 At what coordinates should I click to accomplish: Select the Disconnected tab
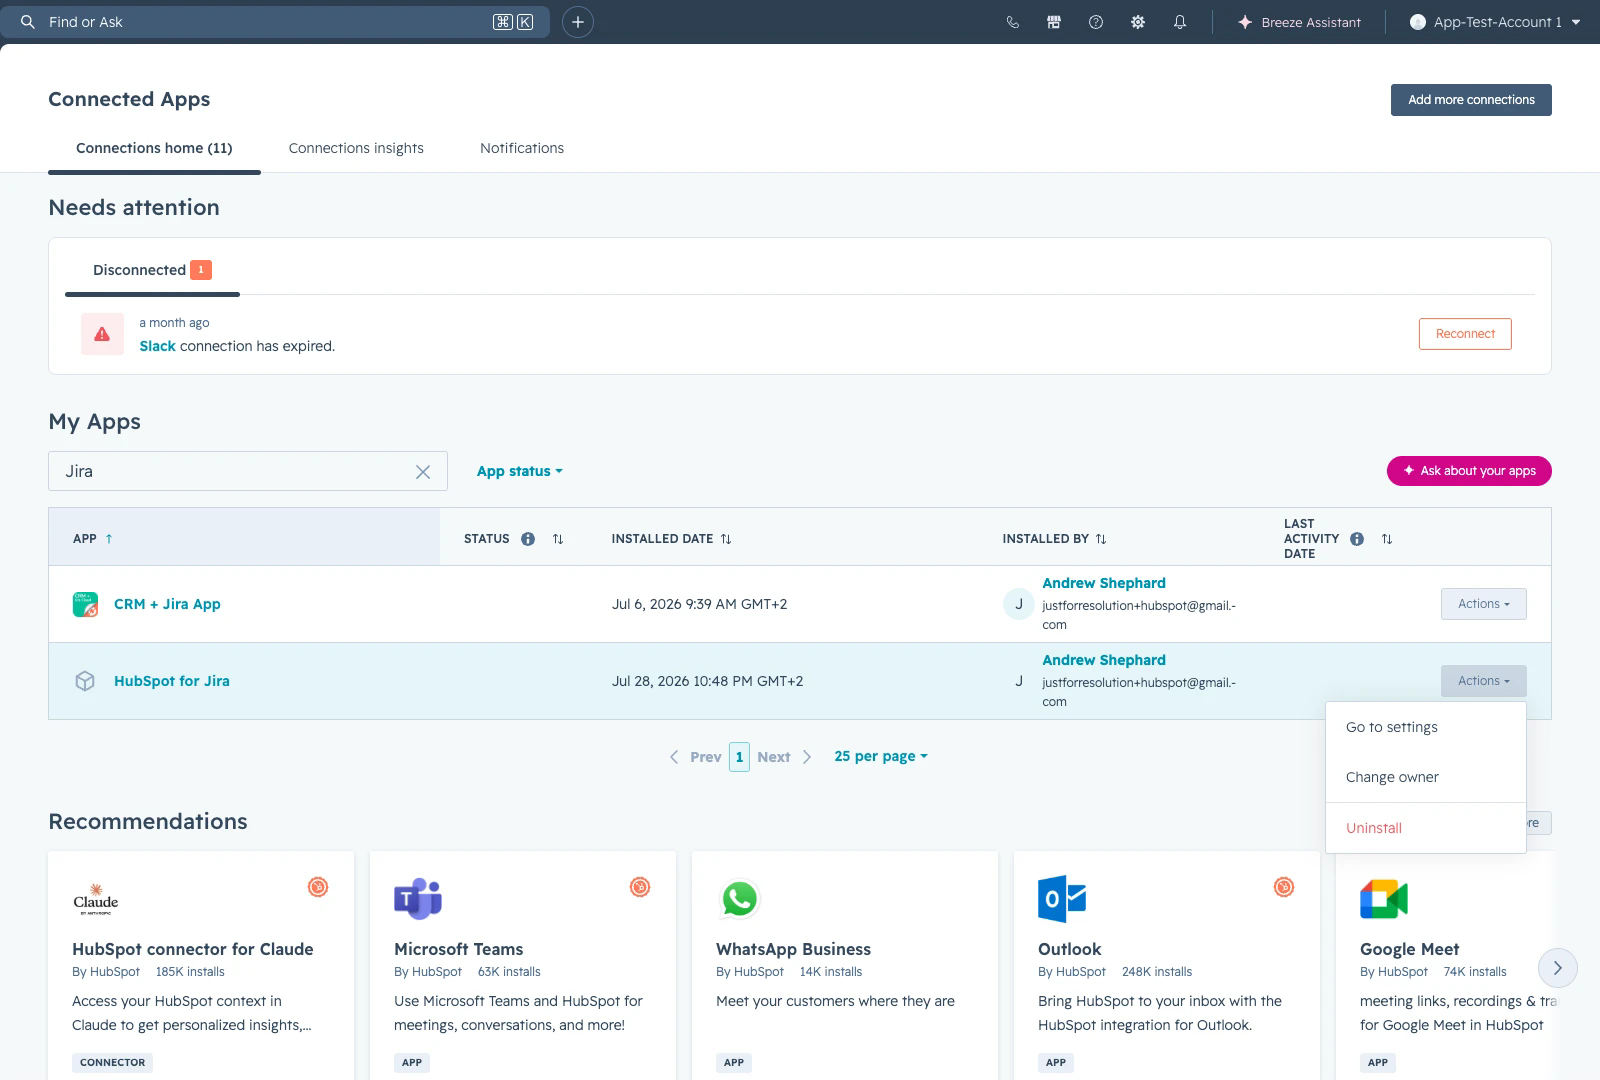pyautogui.click(x=152, y=270)
